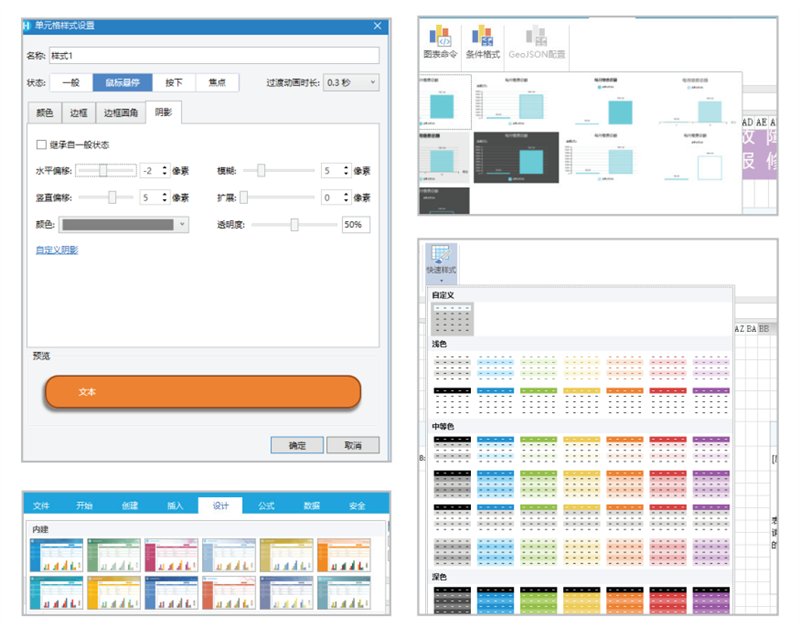Viewport: 800px width, 627px height.
Task: Pick the light purple table style in the first row under 浅色
Action: pyautogui.click(x=711, y=367)
